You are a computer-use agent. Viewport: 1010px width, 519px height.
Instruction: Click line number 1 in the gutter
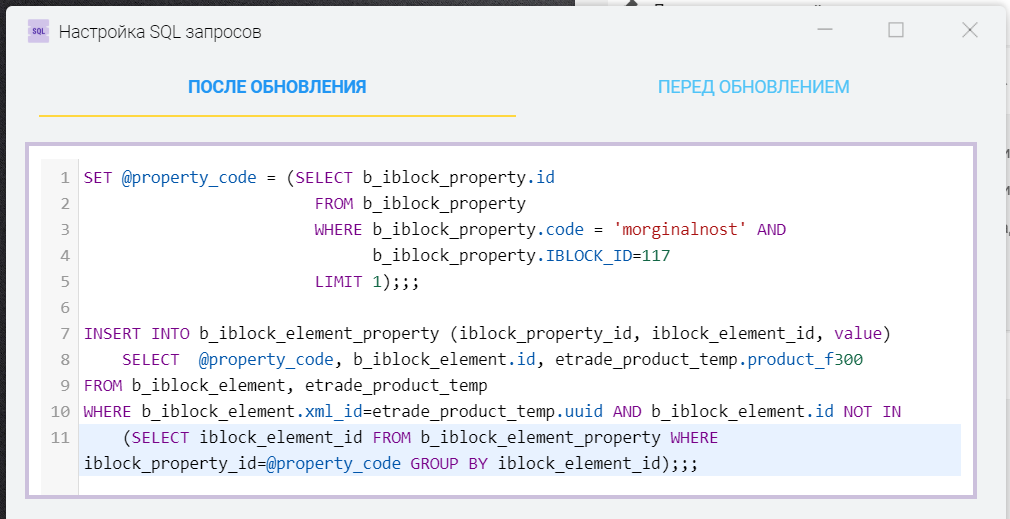click(64, 178)
